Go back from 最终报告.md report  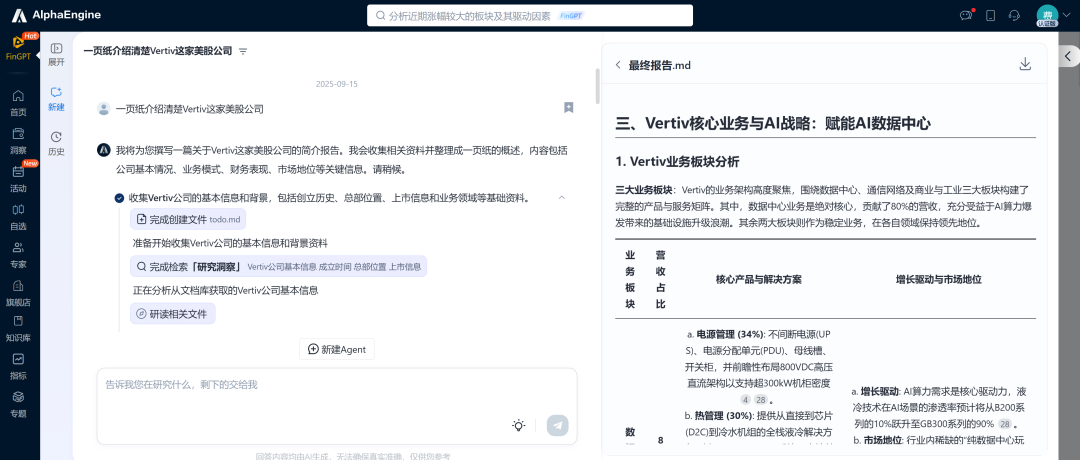[618, 65]
